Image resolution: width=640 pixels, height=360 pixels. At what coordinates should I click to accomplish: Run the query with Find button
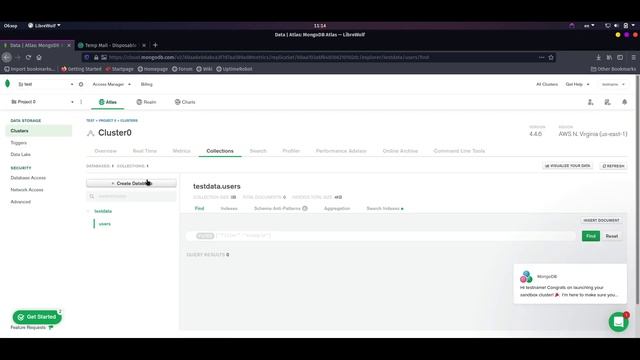click(591, 236)
